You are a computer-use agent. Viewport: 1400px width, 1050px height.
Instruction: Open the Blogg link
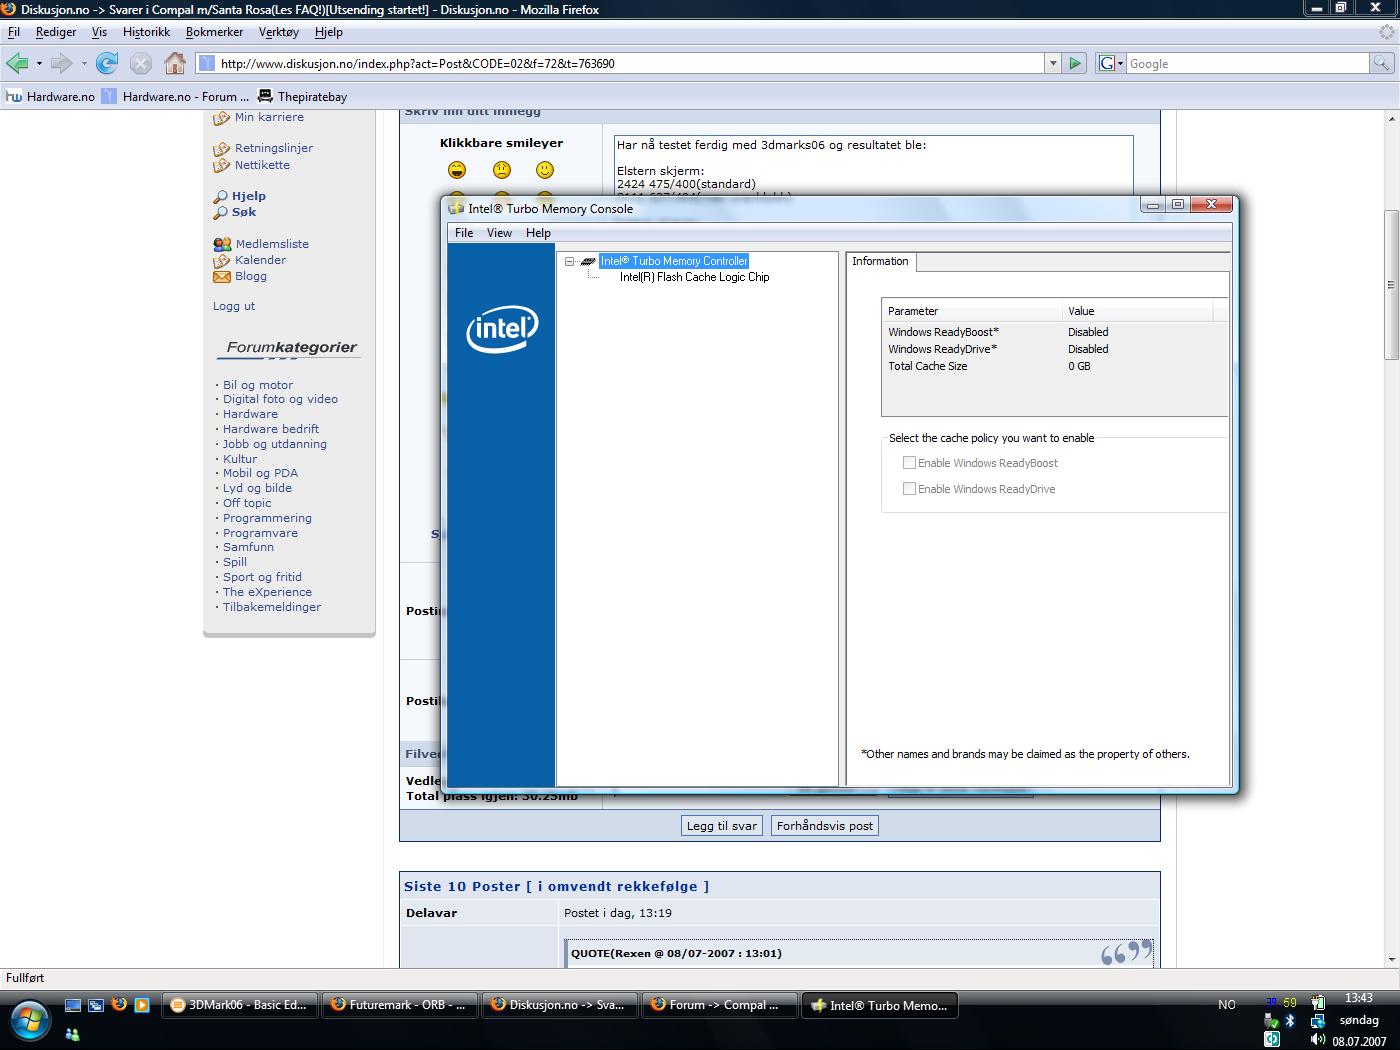[x=251, y=276]
